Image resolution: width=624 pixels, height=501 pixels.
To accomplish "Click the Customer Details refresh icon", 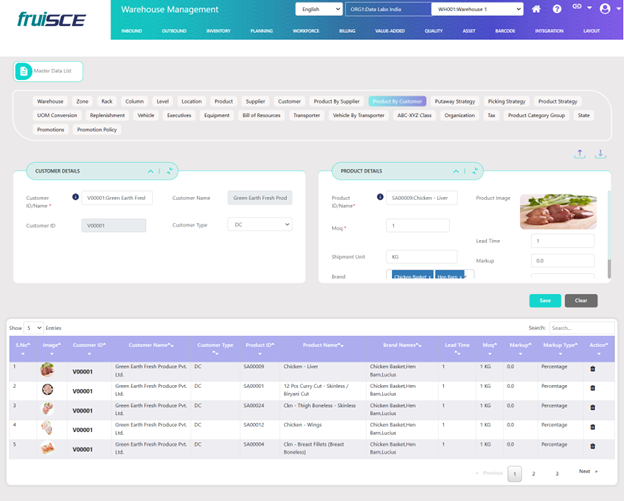I will (x=171, y=171).
